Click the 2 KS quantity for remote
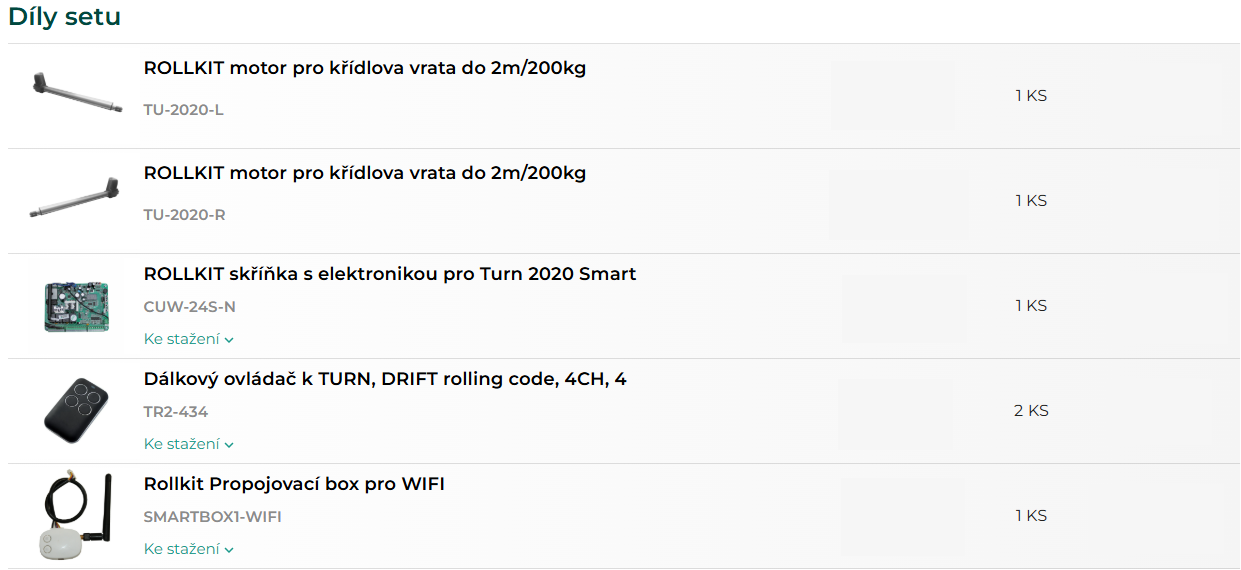Screen dimensions: 1241x570 coord(1031,411)
